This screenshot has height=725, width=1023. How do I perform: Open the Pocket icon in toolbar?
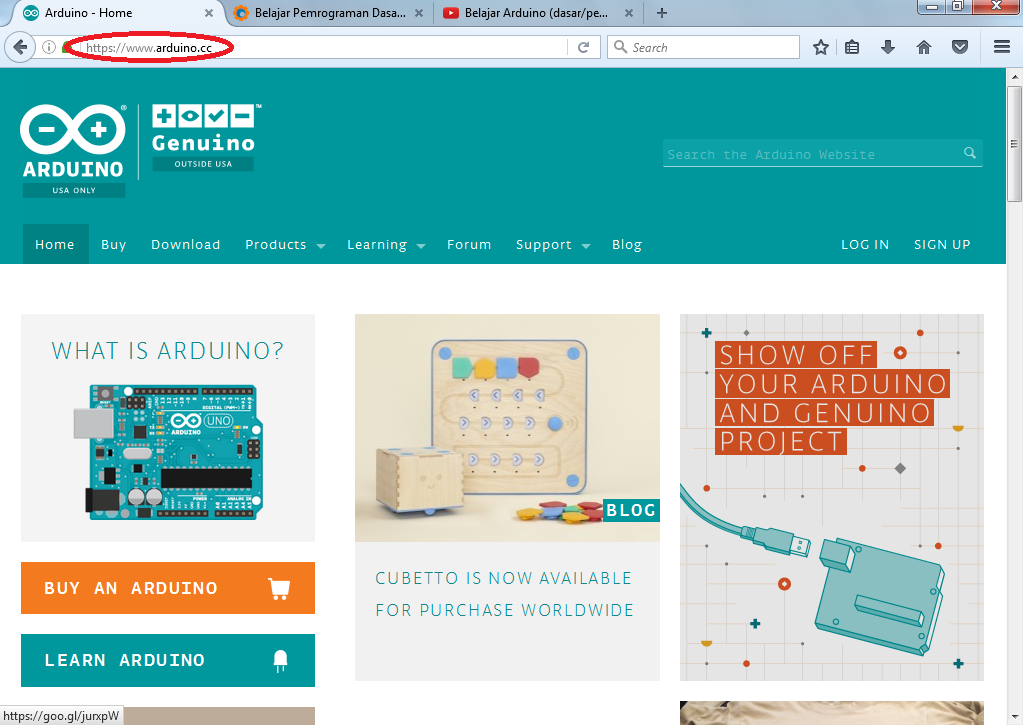pyautogui.click(x=959, y=47)
